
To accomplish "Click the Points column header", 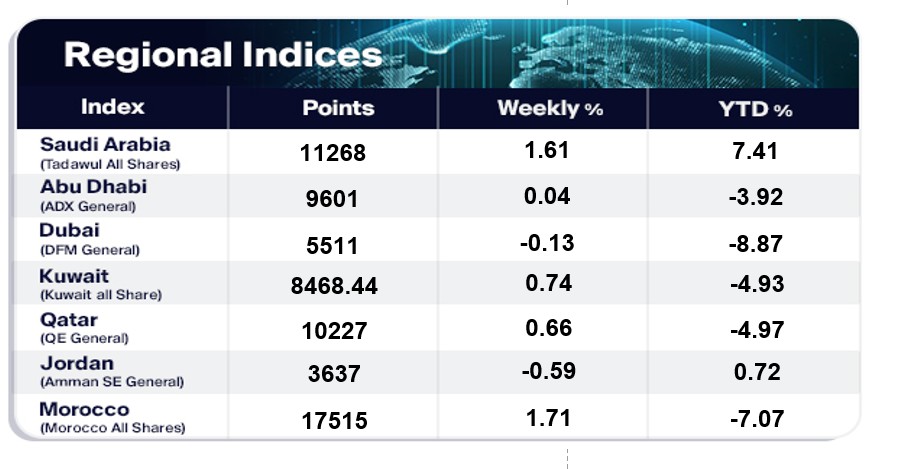I will (338, 108).
